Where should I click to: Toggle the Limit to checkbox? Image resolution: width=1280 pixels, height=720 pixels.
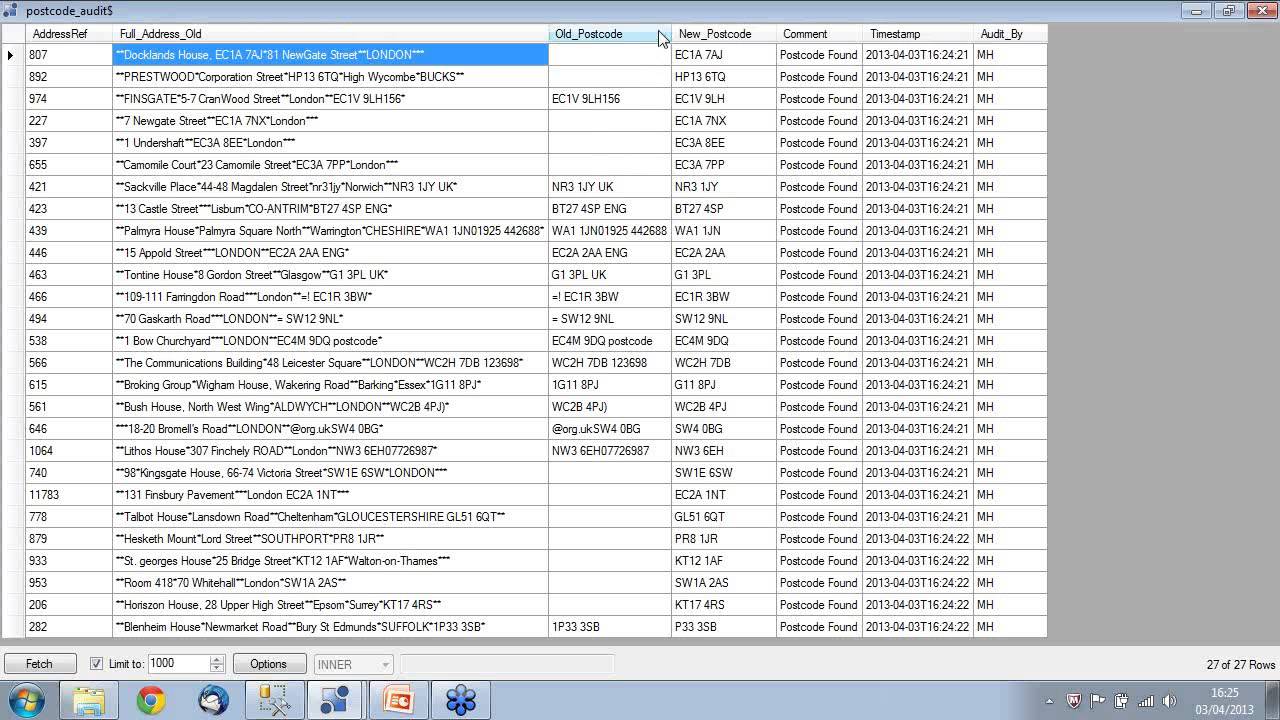coord(96,664)
